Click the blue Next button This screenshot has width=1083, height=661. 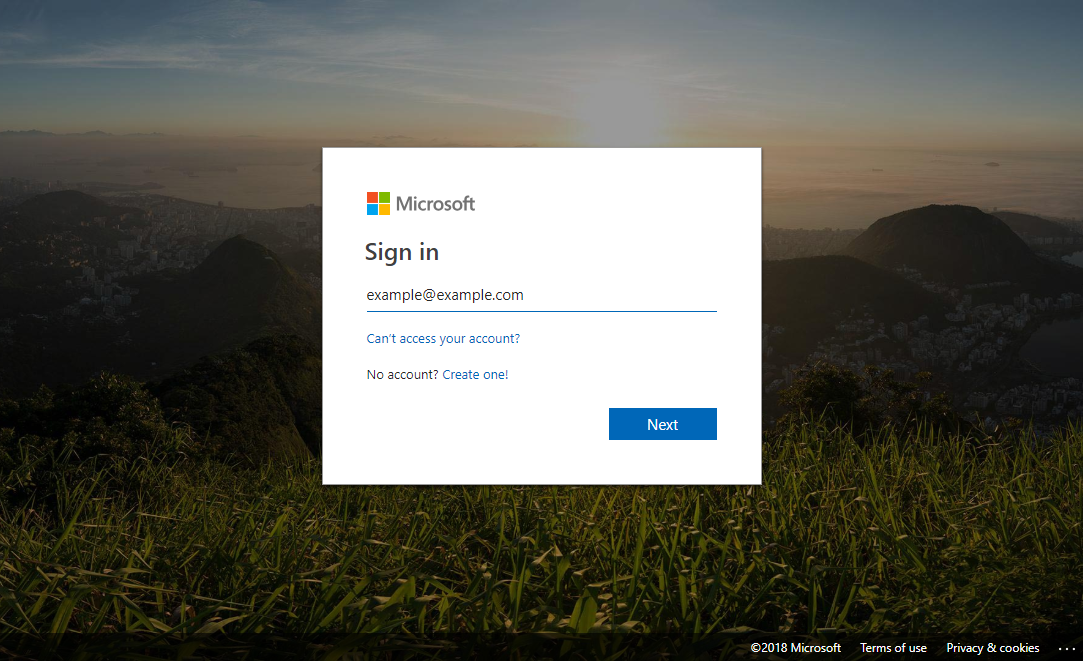662,424
